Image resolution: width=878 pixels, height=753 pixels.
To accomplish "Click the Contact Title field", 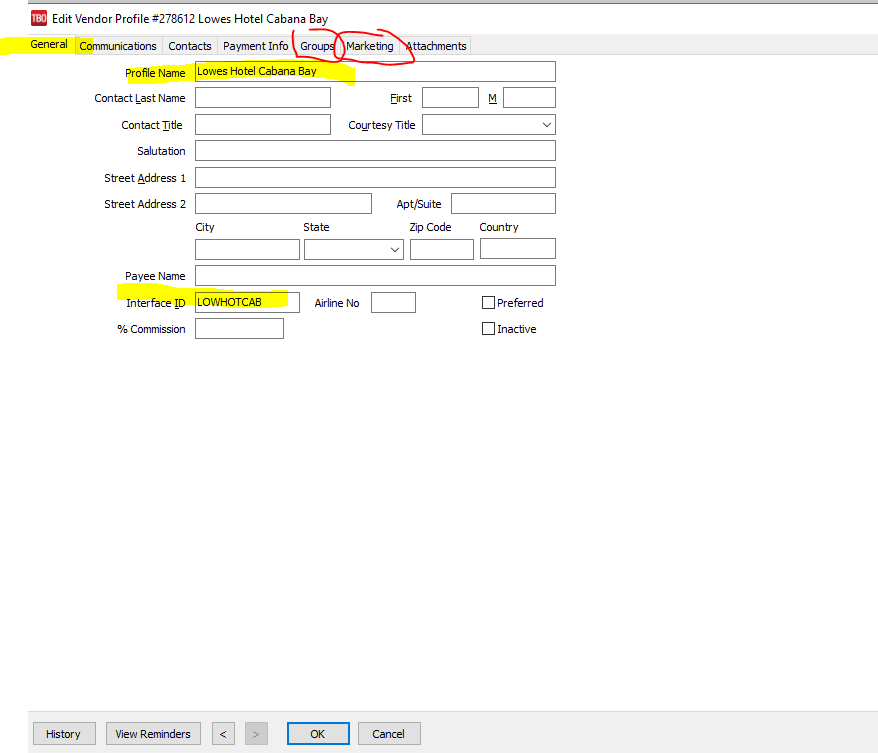I will click(263, 124).
